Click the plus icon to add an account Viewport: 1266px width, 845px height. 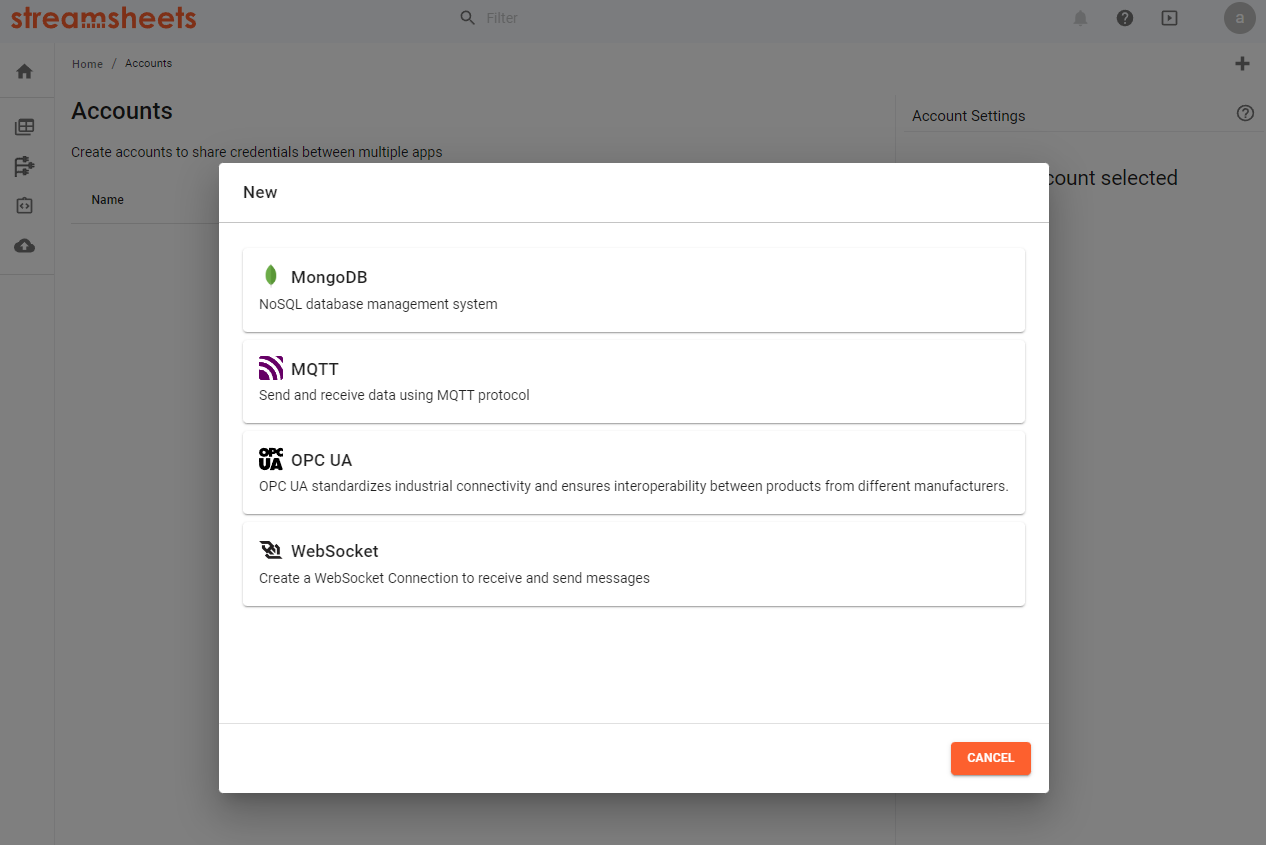tap(1242, 64)
